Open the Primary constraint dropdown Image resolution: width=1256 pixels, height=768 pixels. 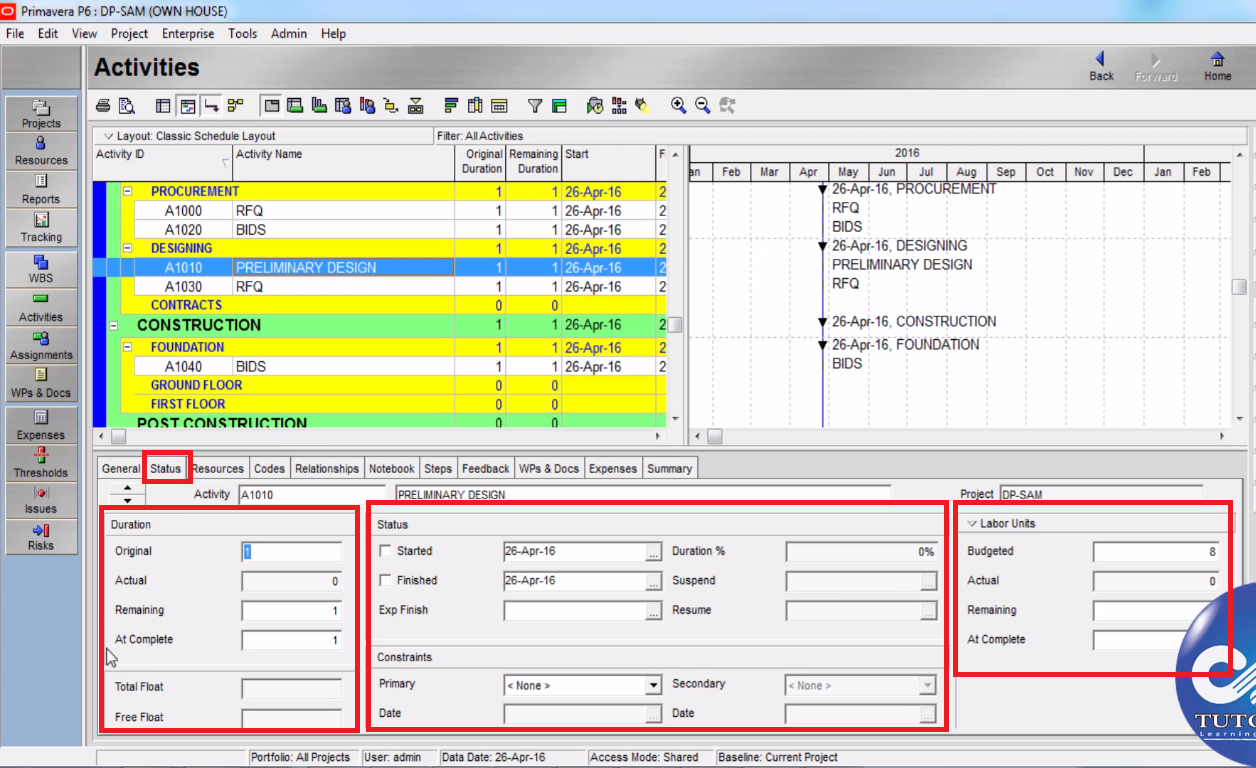coord(654,684)
